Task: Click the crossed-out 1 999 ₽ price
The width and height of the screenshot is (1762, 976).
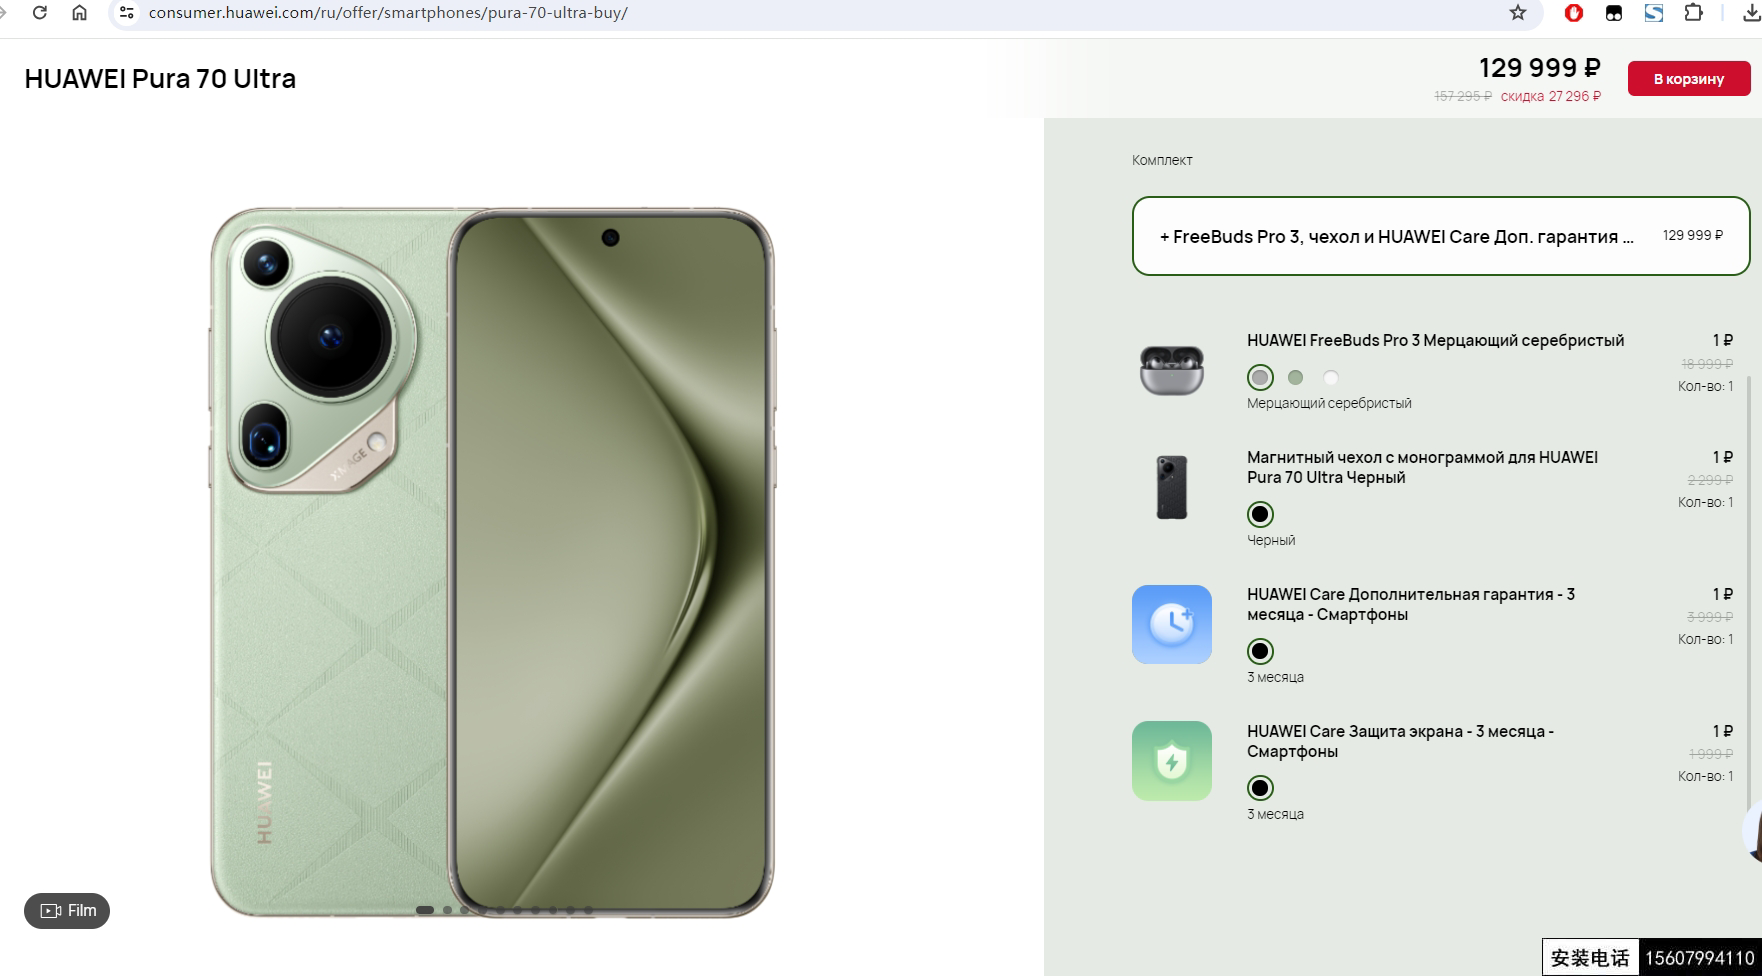Action: [x=1711, y=754]
